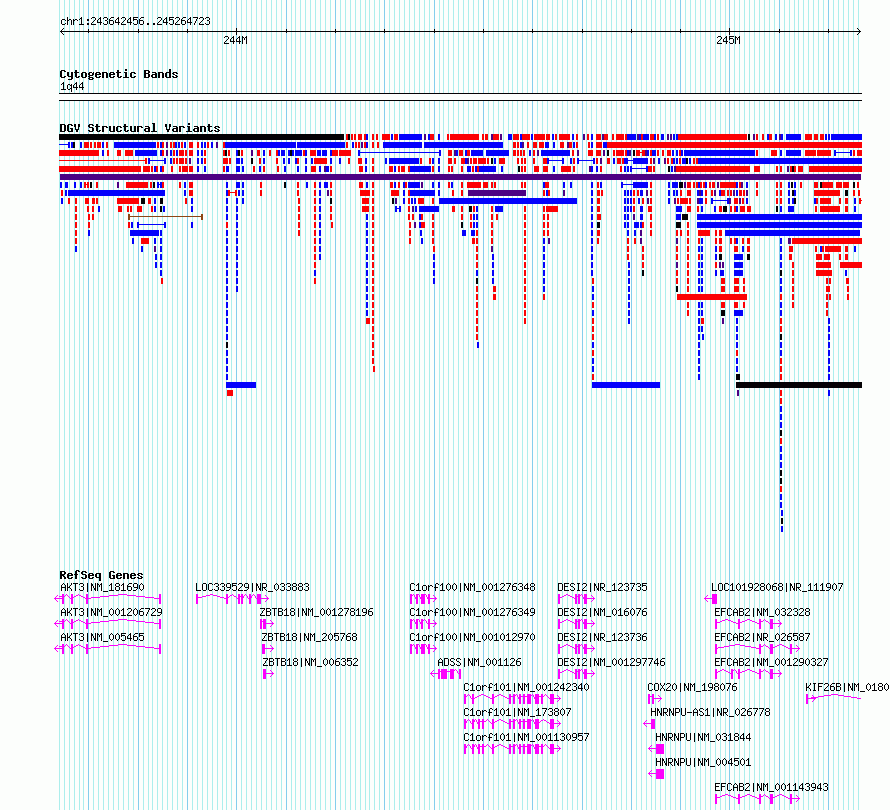Click the 244M ruler tick label

click(235, 40)
